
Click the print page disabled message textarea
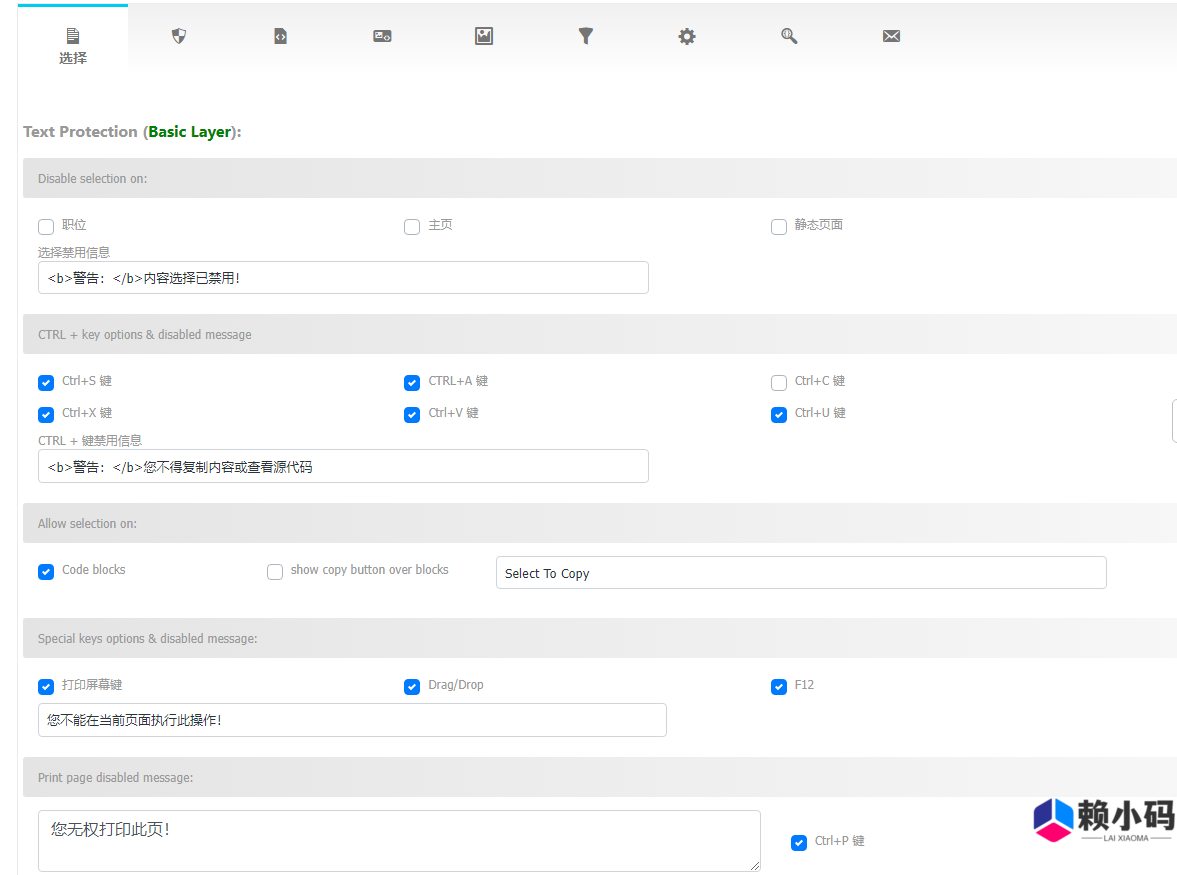click(x=398, y=840)
